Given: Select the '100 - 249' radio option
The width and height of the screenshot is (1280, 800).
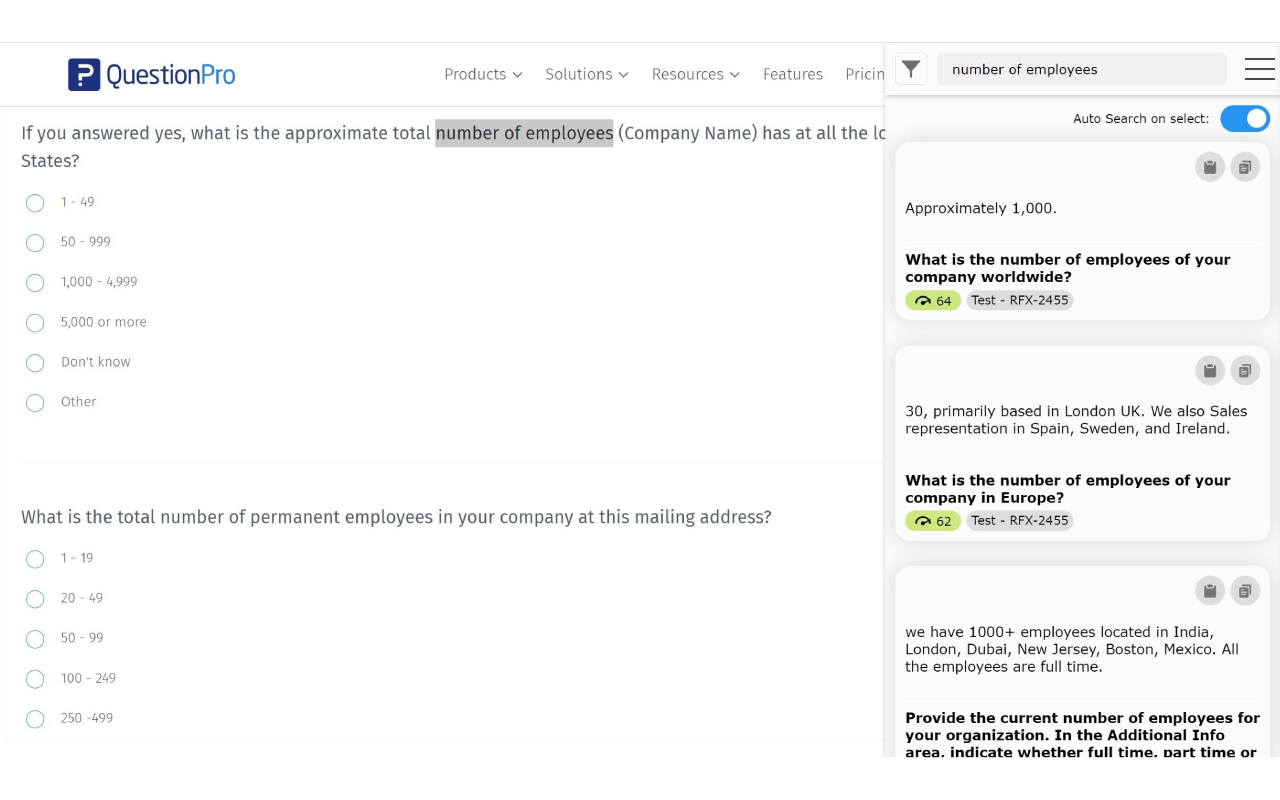Looking at the screenshot, I should [x=35, y=679].
